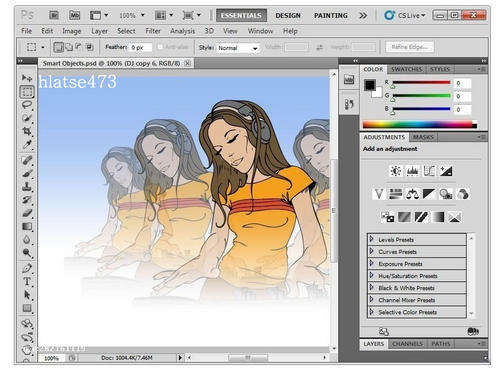Switch to the Painting workspace

pos(331,15)
